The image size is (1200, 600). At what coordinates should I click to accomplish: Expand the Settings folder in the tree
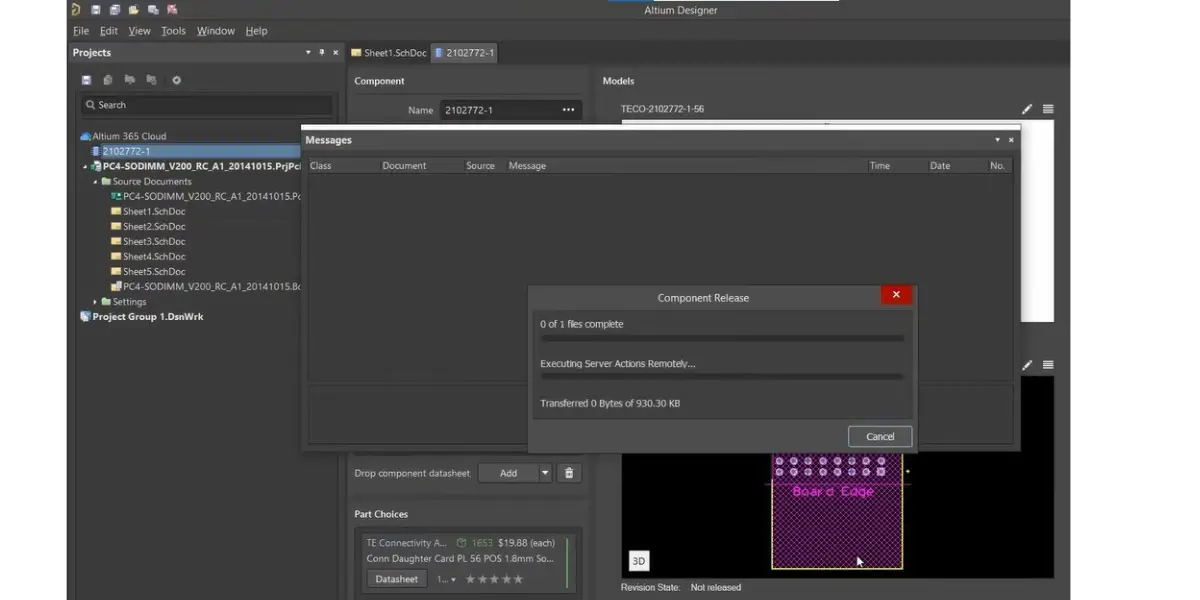(96, 302)
